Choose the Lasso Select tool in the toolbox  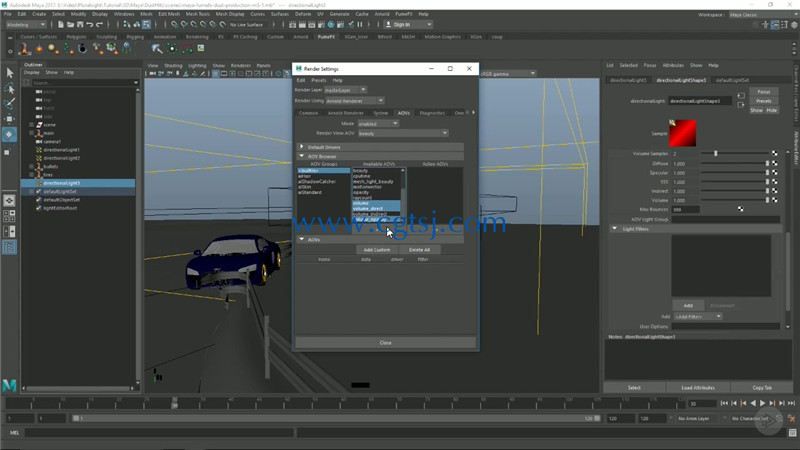[x=10, y=88]
